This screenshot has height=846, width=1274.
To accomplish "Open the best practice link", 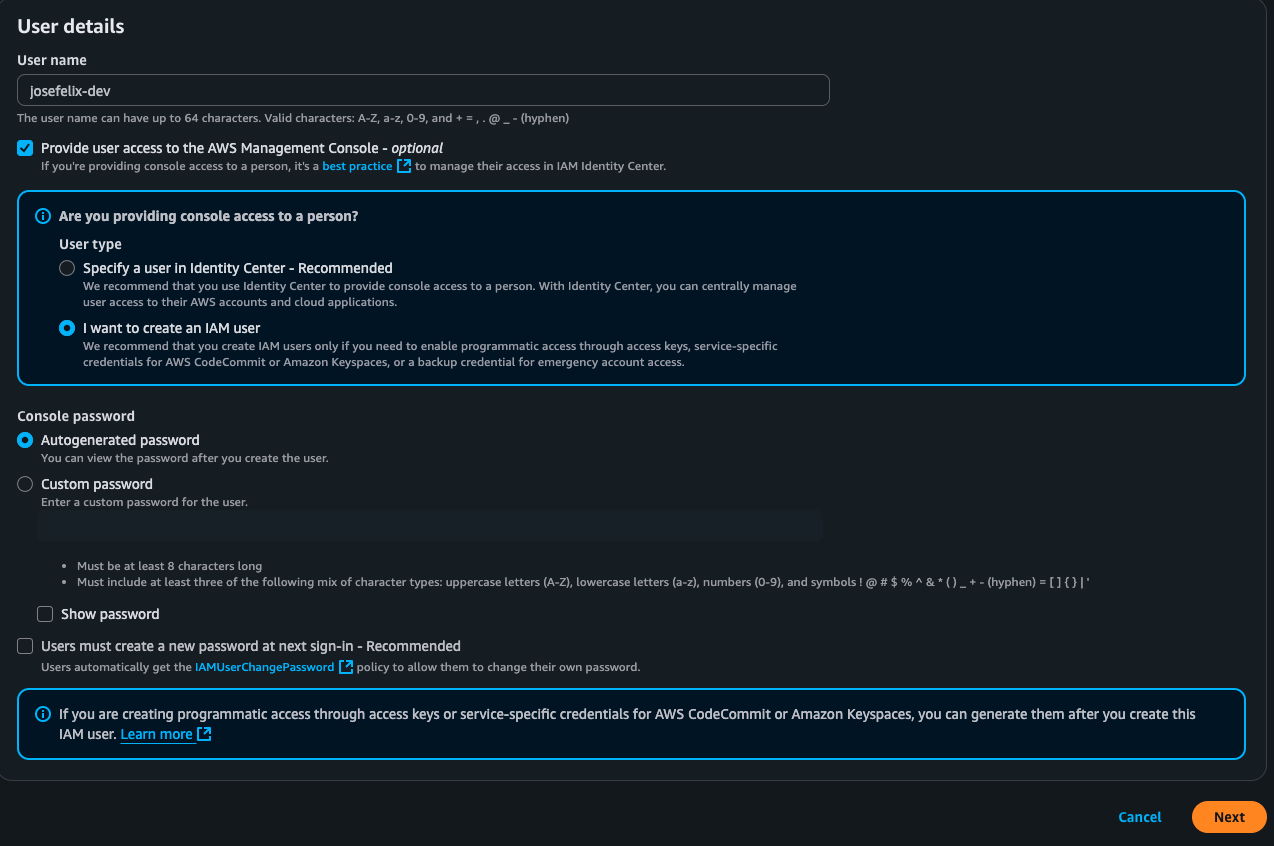I will pyautogui.click(x=357, y=166).
